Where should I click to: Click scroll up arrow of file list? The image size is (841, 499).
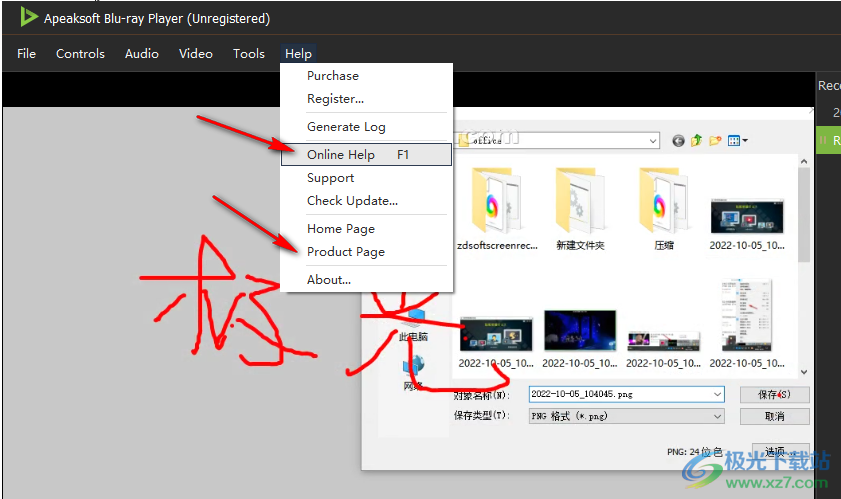[x=803, y=161]
